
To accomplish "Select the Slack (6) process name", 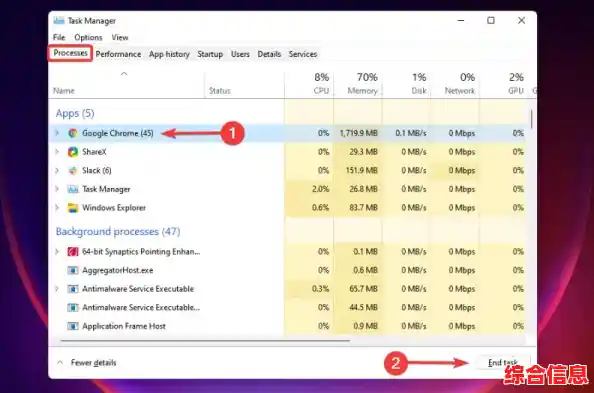I will (x=97, y=171).
